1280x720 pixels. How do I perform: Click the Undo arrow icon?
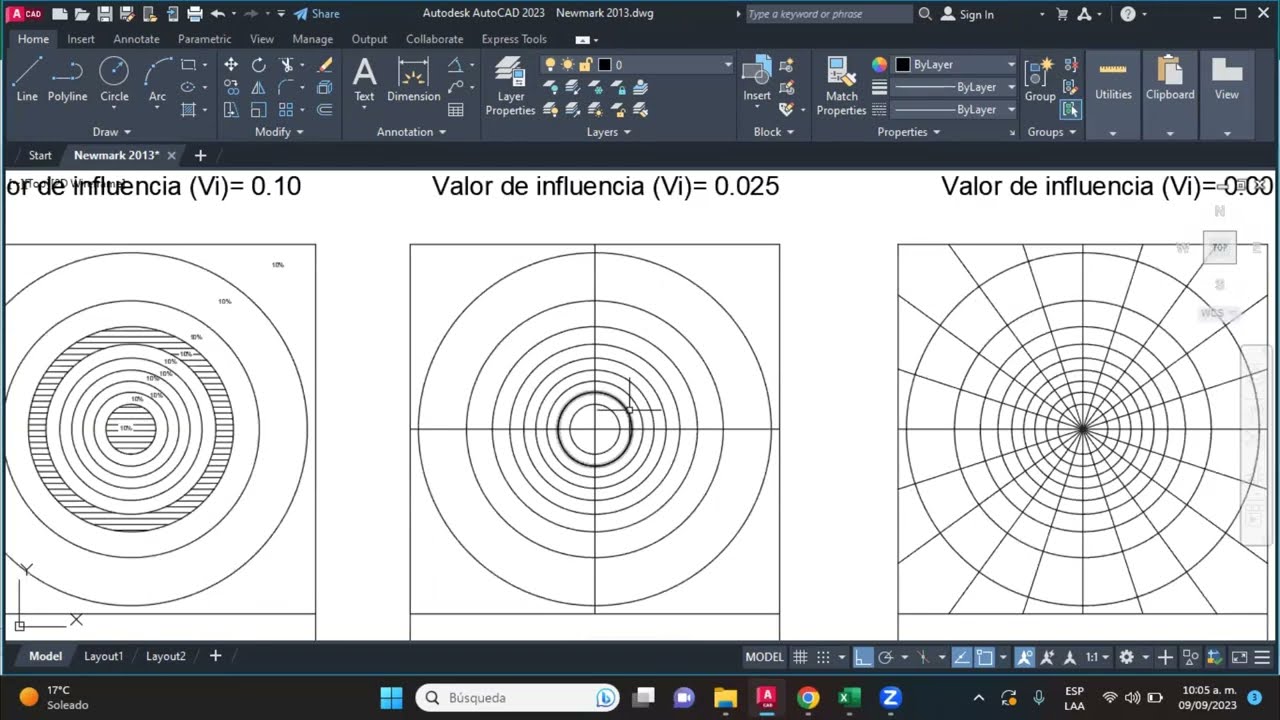click(217, 14)
